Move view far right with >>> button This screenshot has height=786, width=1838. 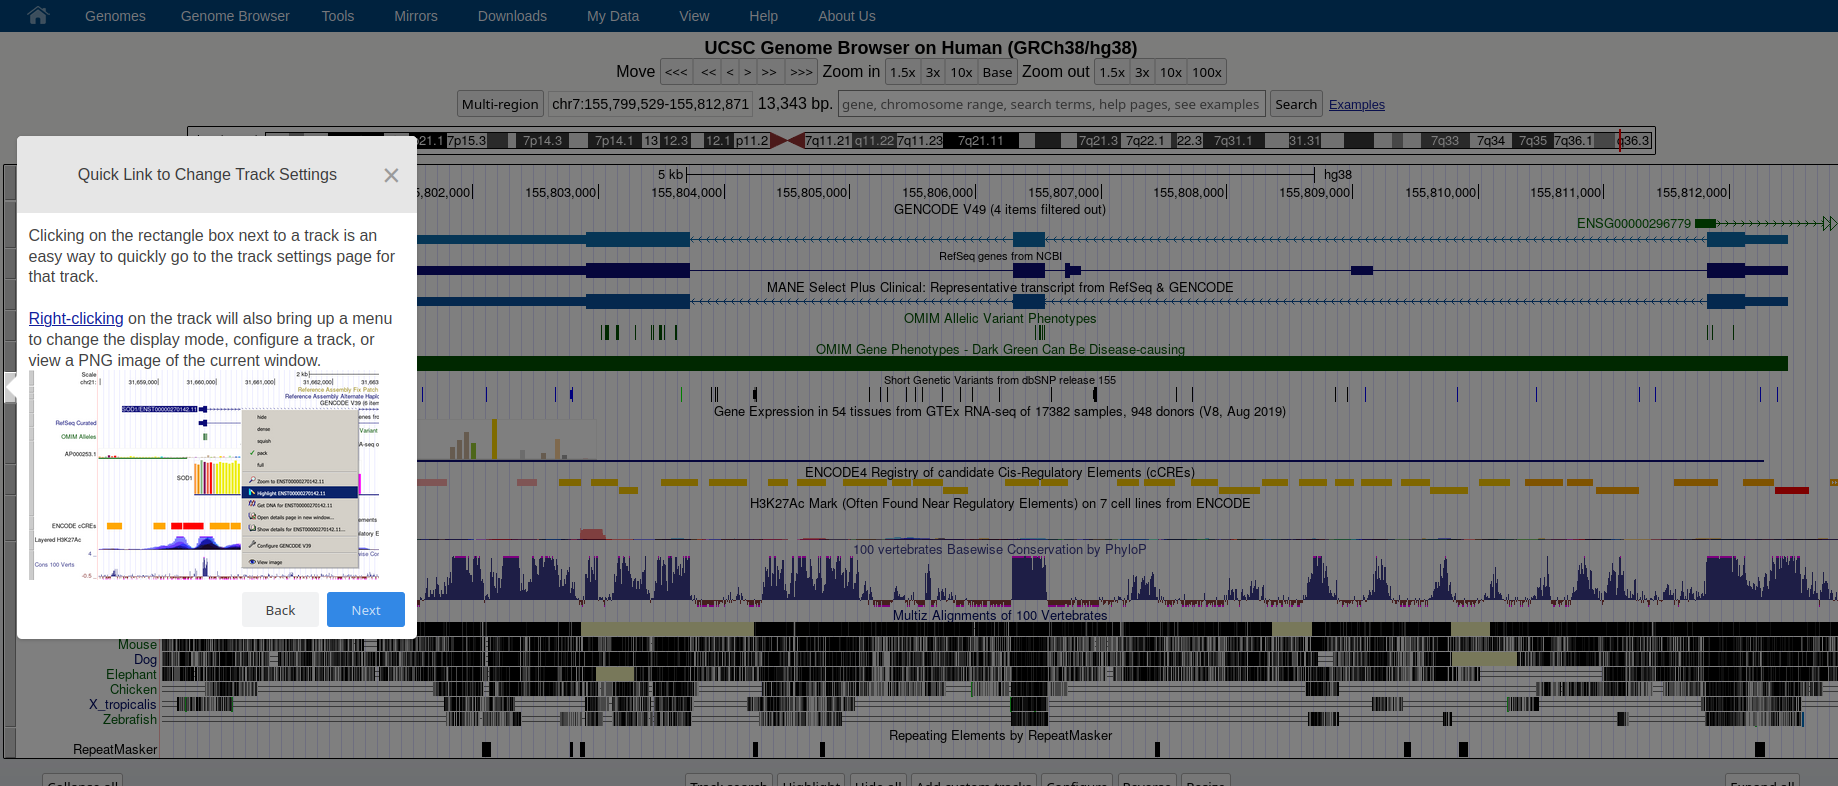[800, 72]
